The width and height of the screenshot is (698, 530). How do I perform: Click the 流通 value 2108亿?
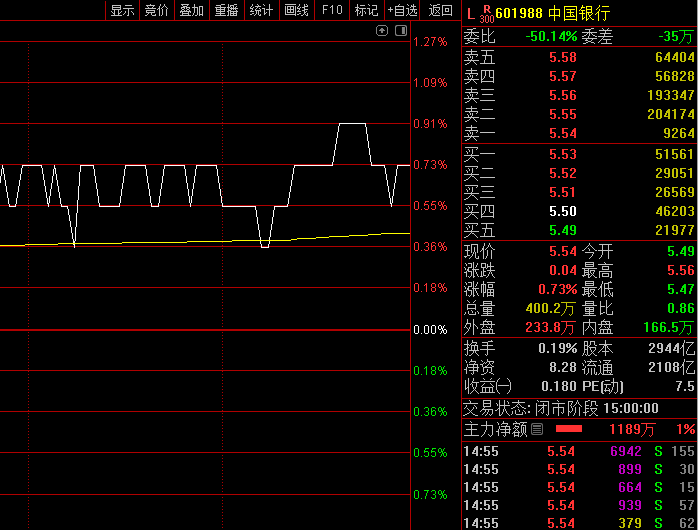[671, 368]
